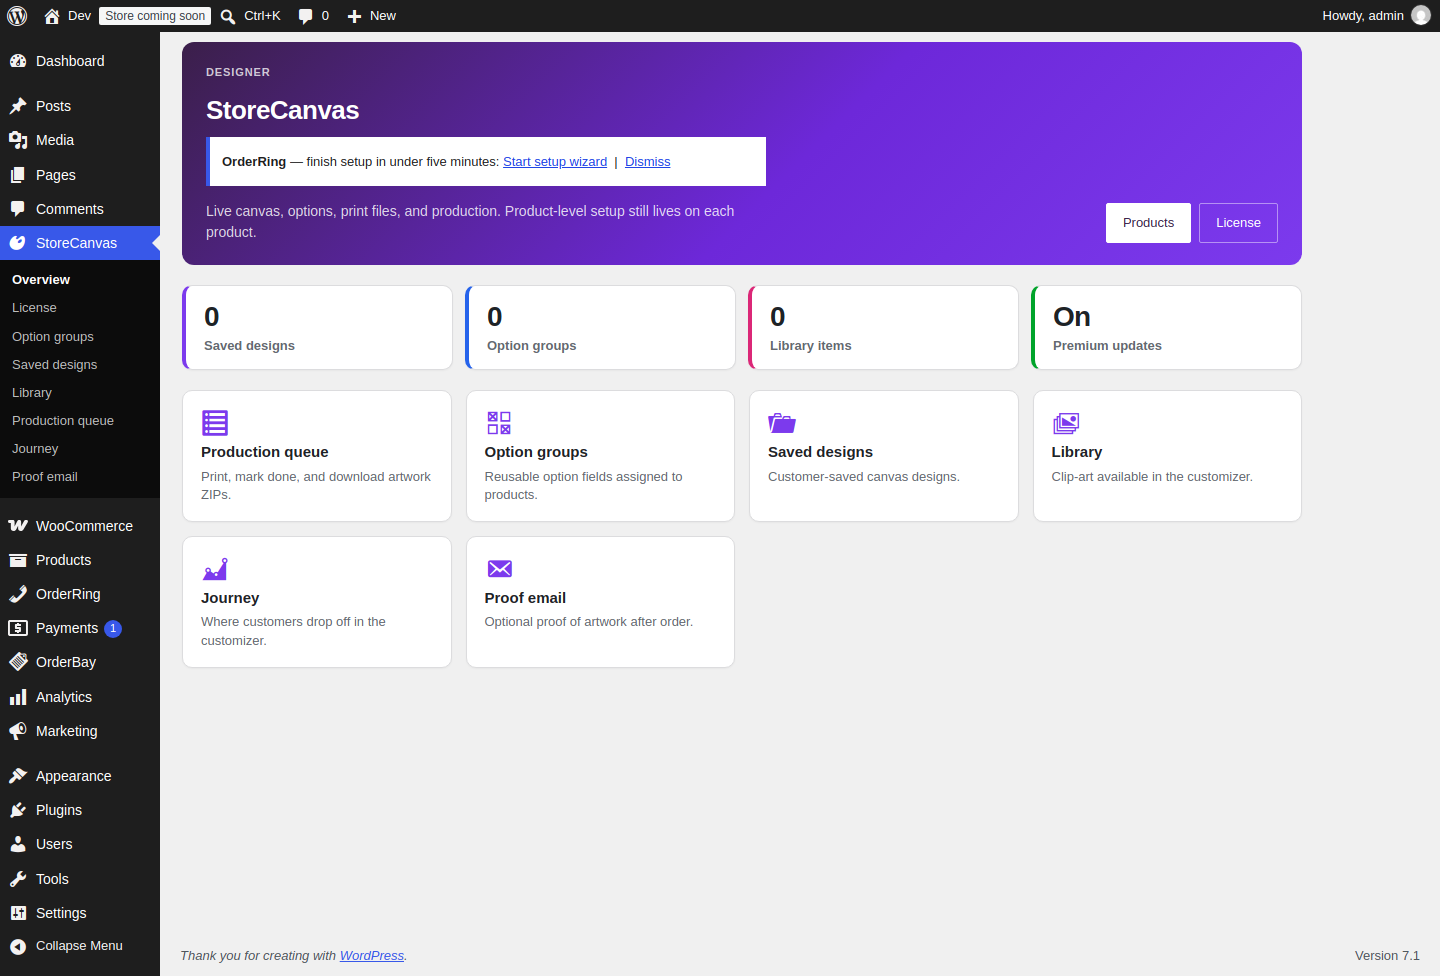Click the Journey chart icon on card
This screenshot has height=976, width=1440.
[215, 569]
